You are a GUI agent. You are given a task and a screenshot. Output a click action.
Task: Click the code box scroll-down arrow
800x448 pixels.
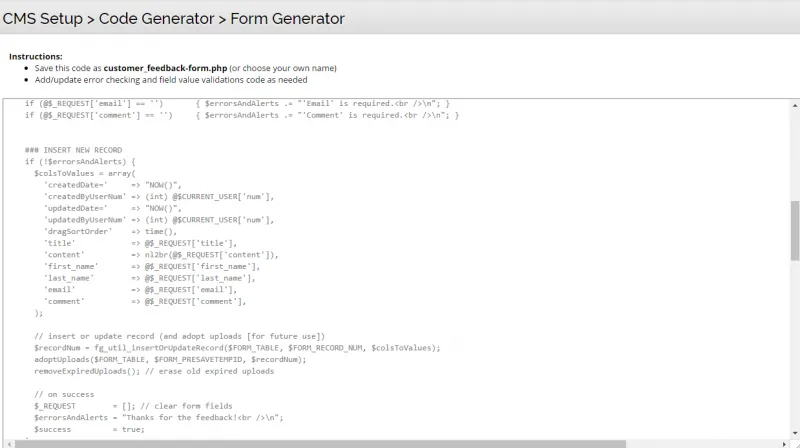(x=794, y=433)
